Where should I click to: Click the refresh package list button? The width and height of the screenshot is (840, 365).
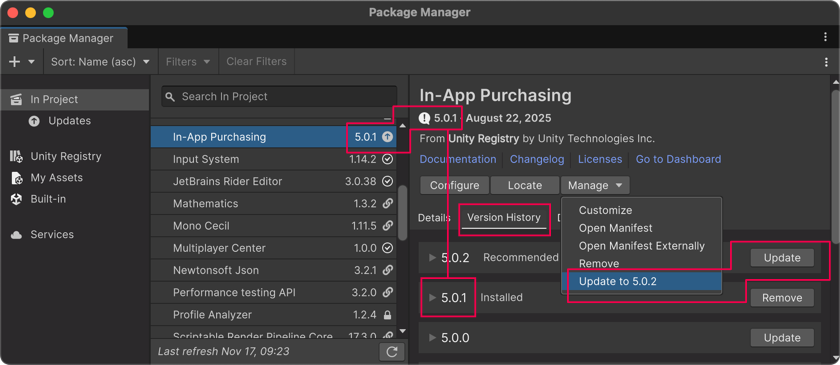392,352
